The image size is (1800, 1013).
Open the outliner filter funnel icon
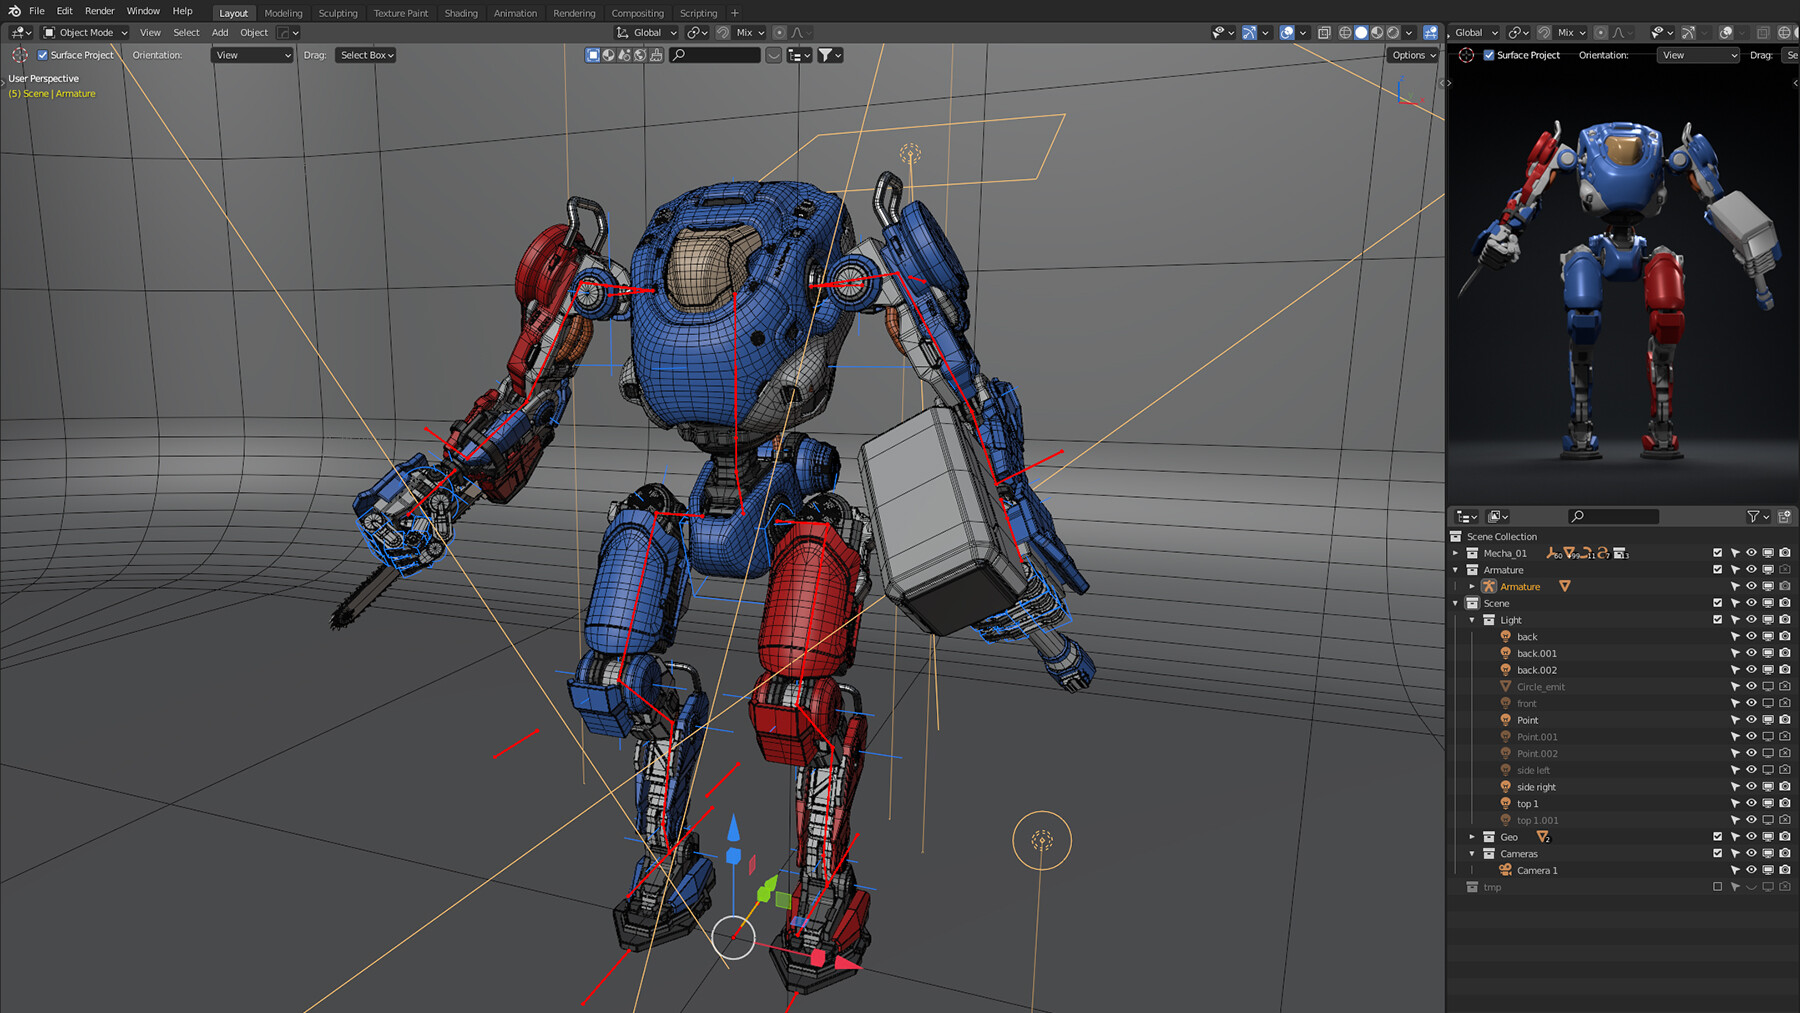(x=1754, y=517)
